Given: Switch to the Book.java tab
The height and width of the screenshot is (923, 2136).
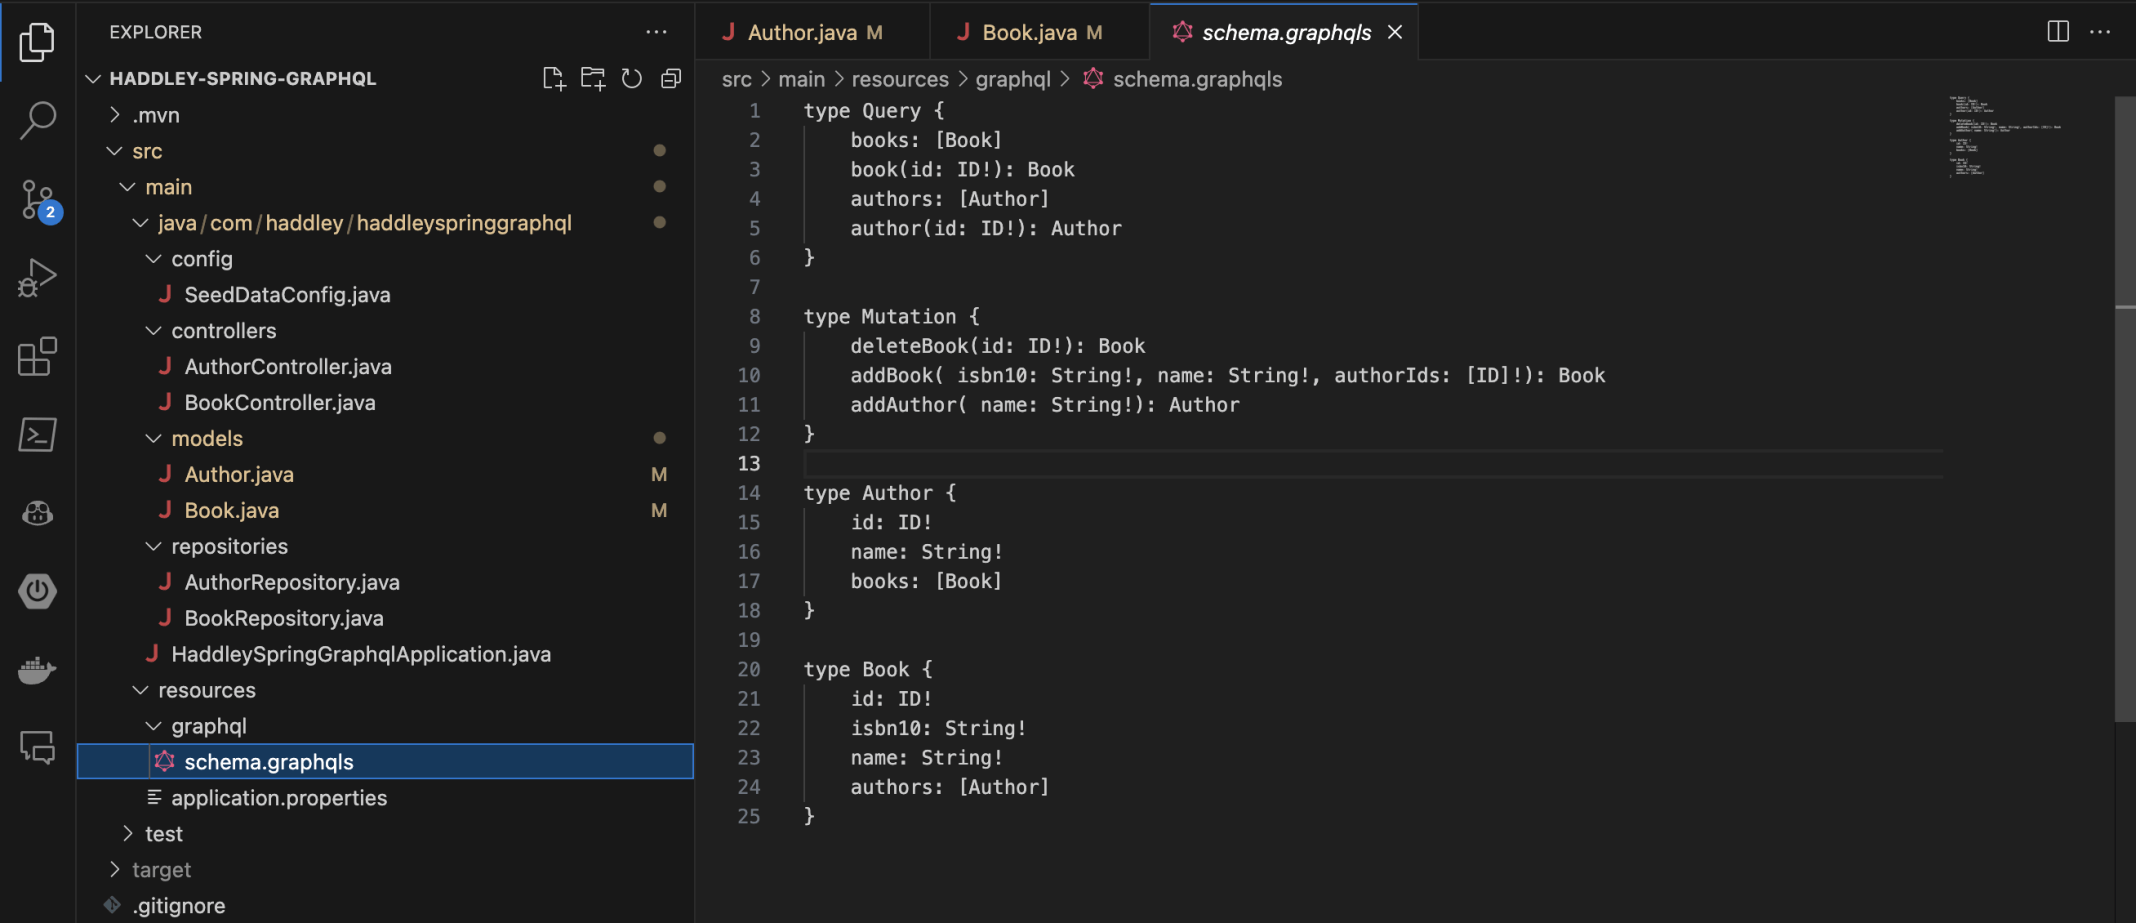Looking at the screenshot, I should [1029, 33].
